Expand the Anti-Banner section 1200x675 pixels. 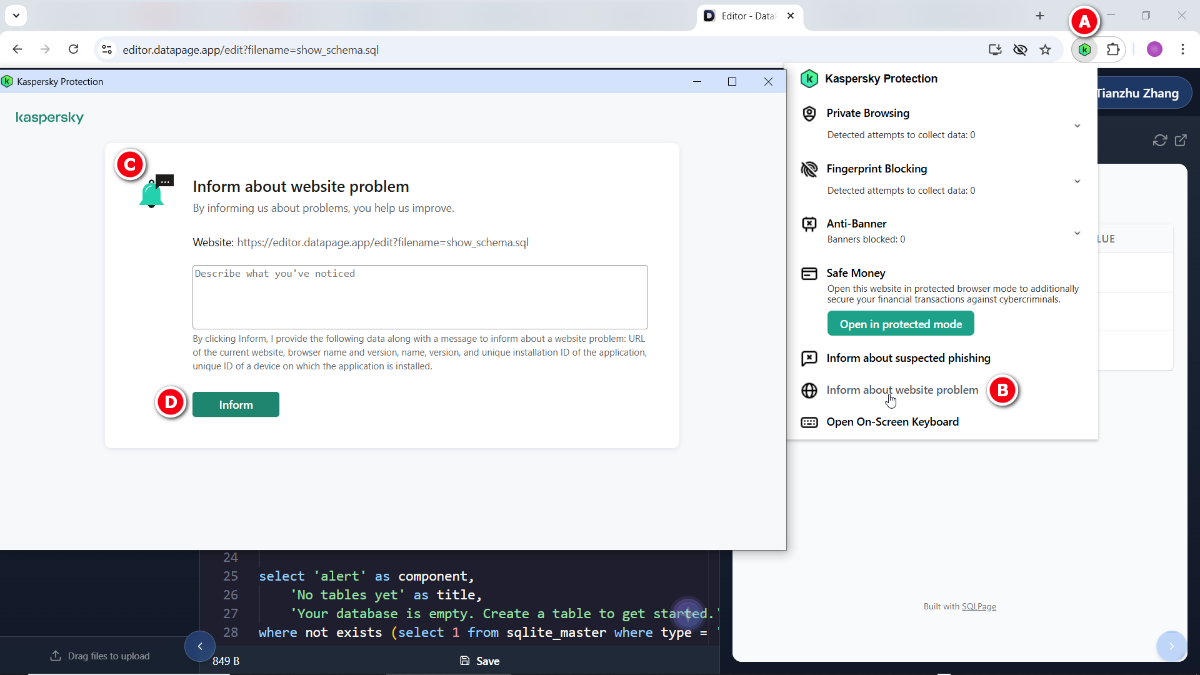click(1077, 233)
